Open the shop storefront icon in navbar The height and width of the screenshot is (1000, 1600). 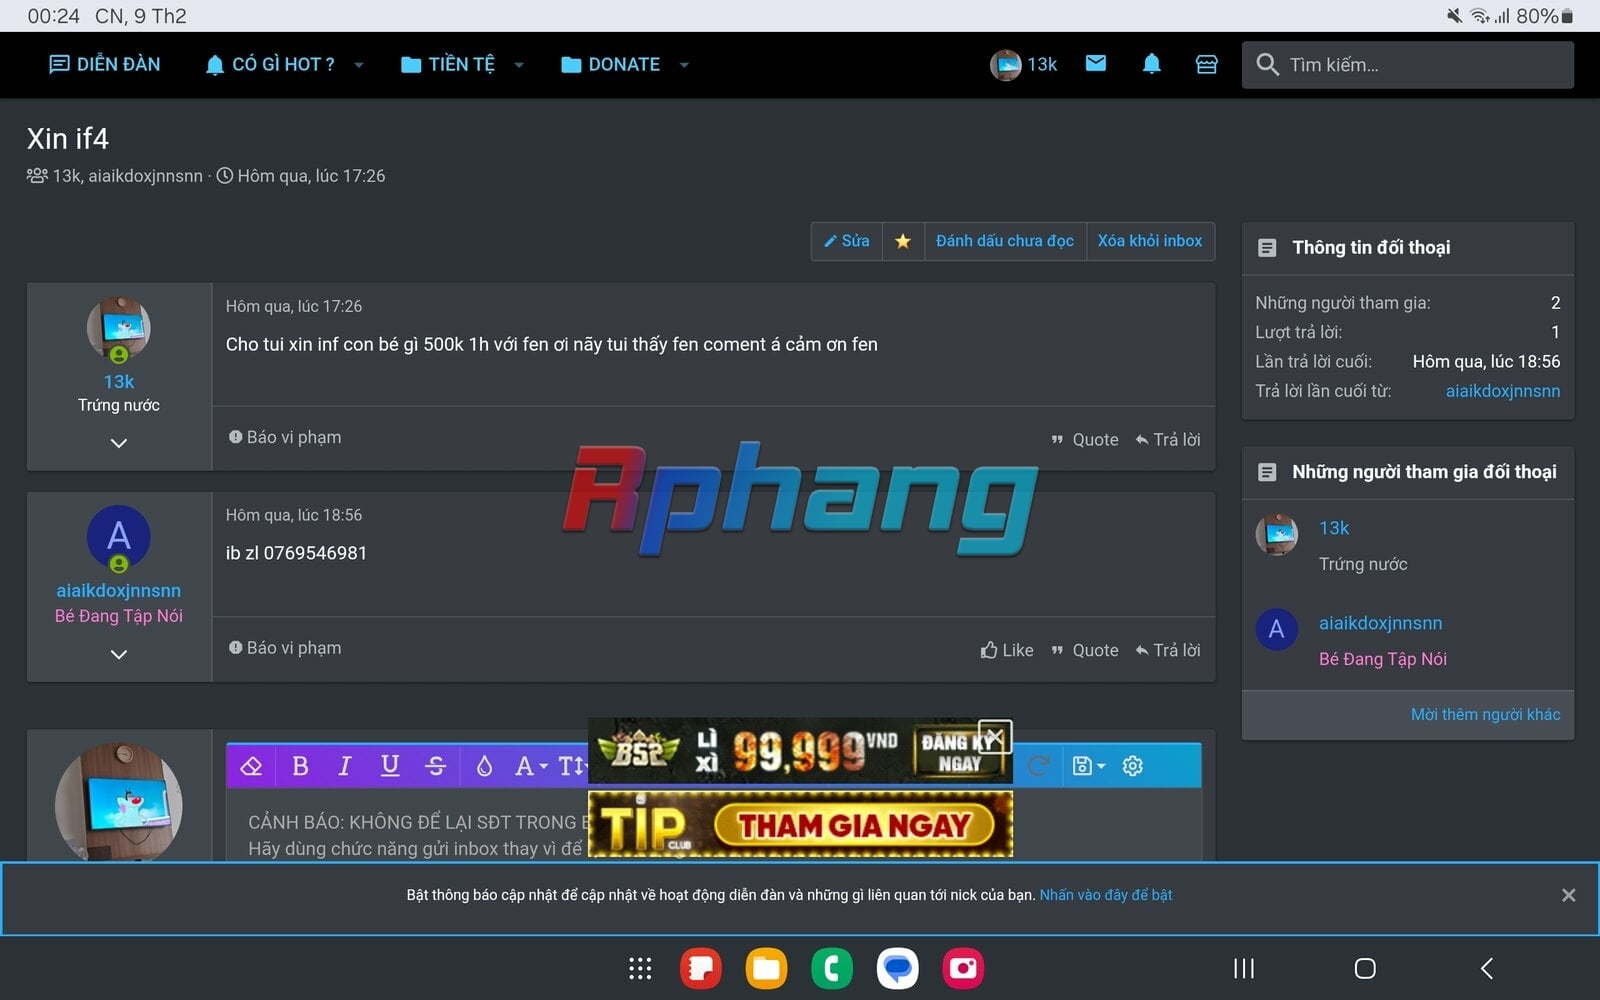(1207, 64)
